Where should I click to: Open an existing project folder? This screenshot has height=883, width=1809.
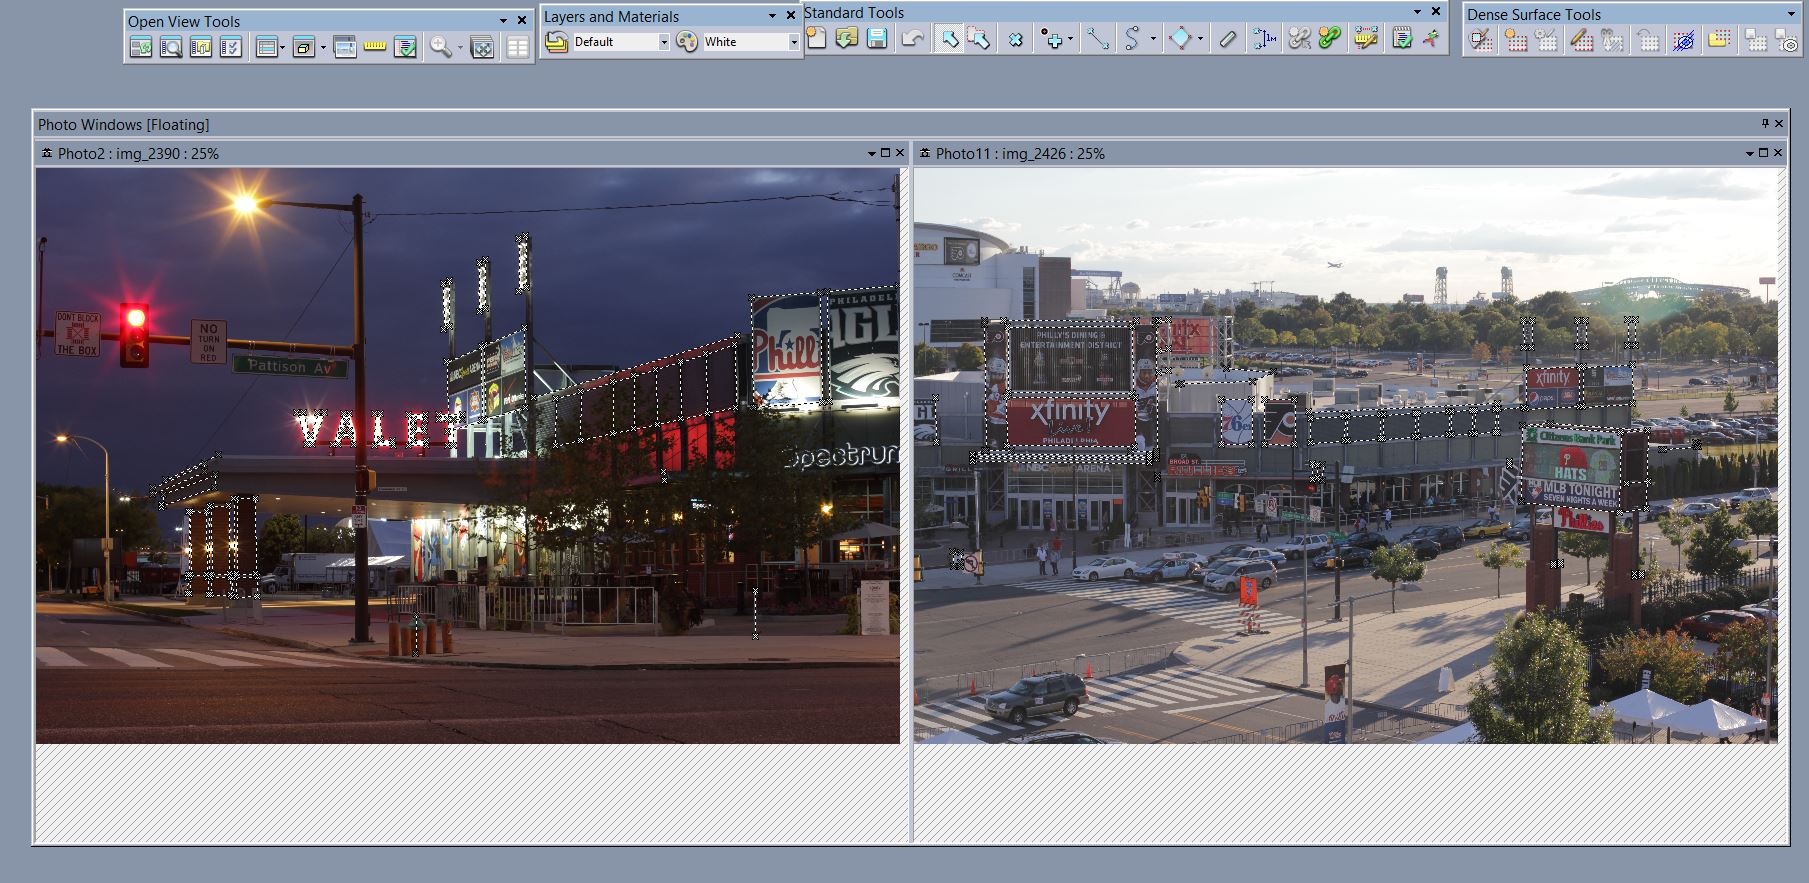point(847,39)
